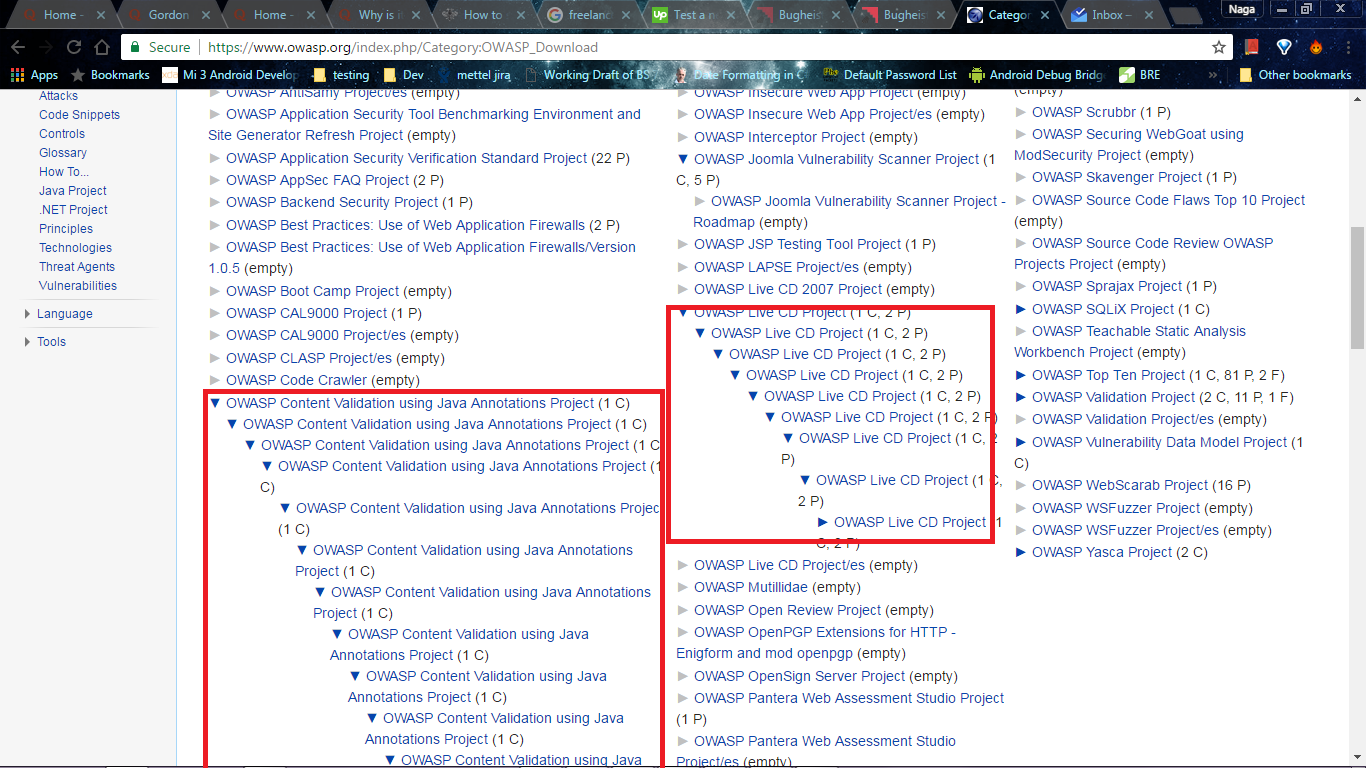Click the blue shield extension icon
The height and width of the screenshot is (768, 1366).
coord(1285,47)
